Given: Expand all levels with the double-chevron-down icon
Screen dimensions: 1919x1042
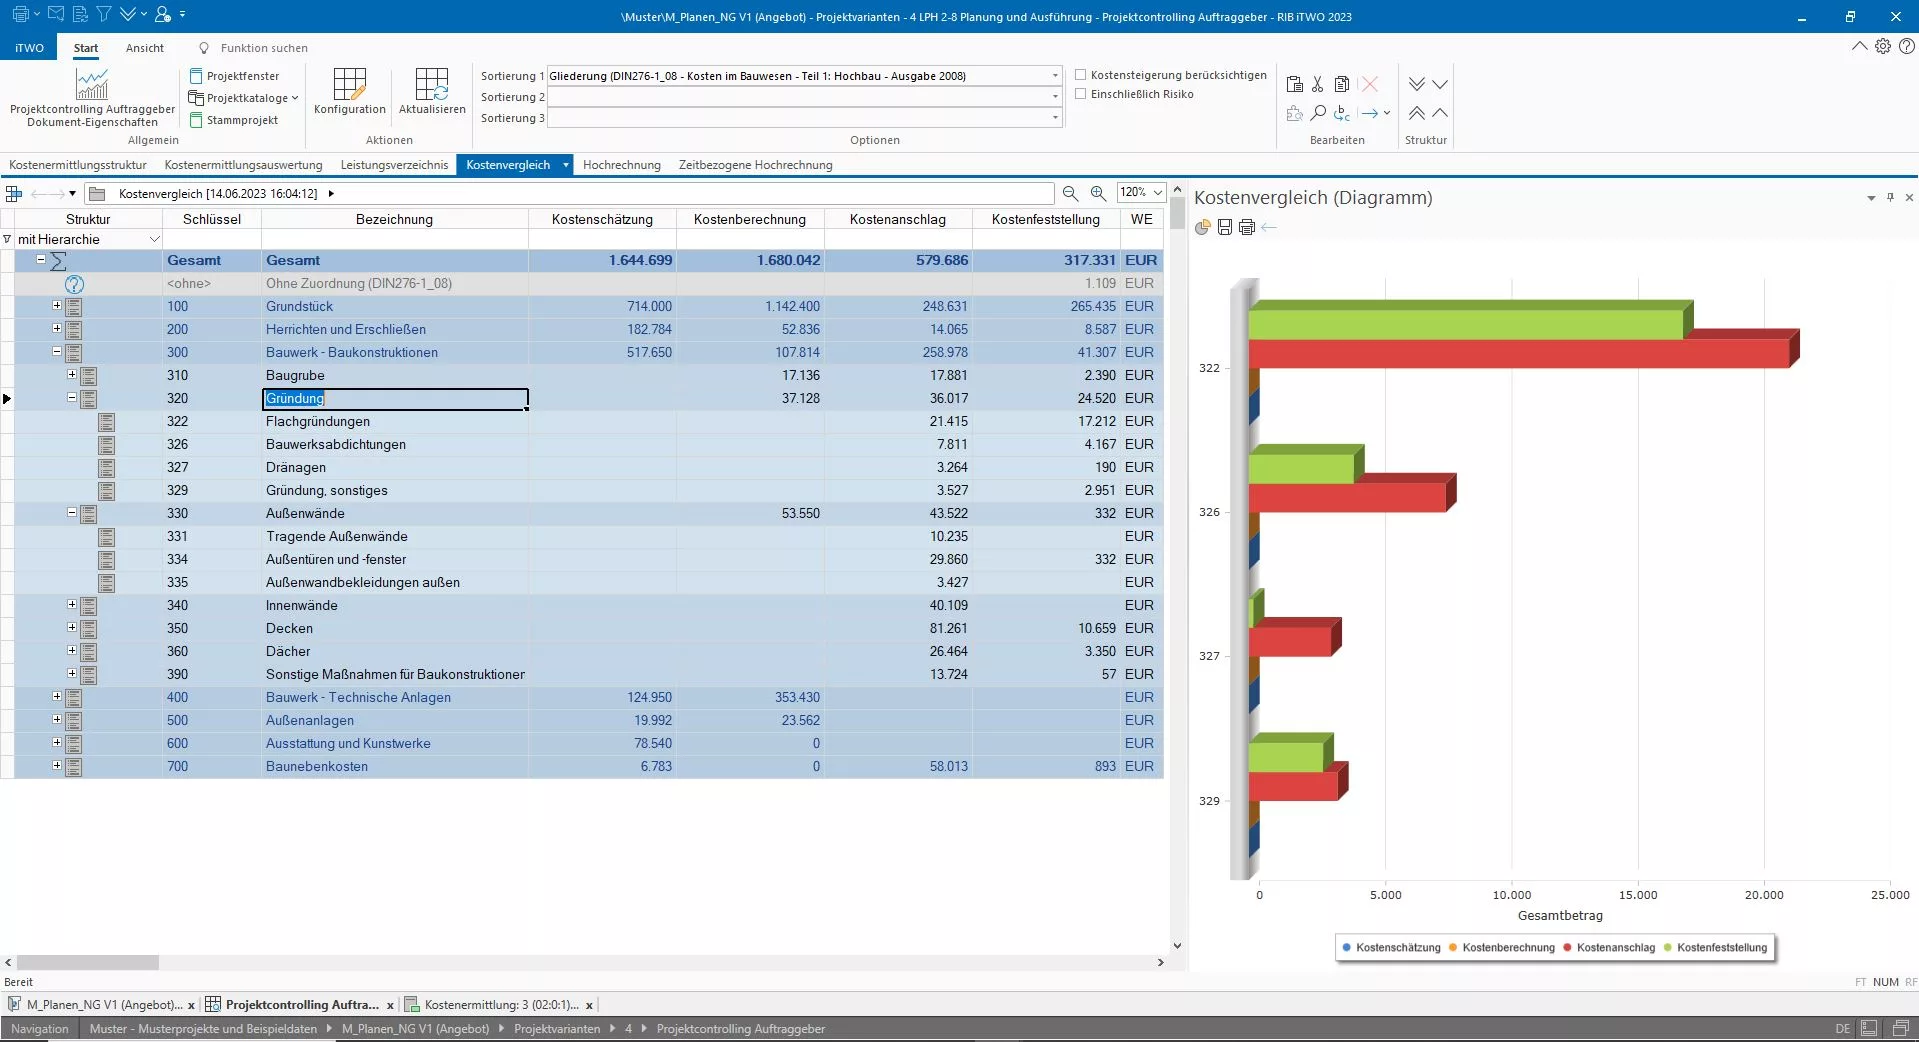Looking at the screenshot, I should 1417,84.
